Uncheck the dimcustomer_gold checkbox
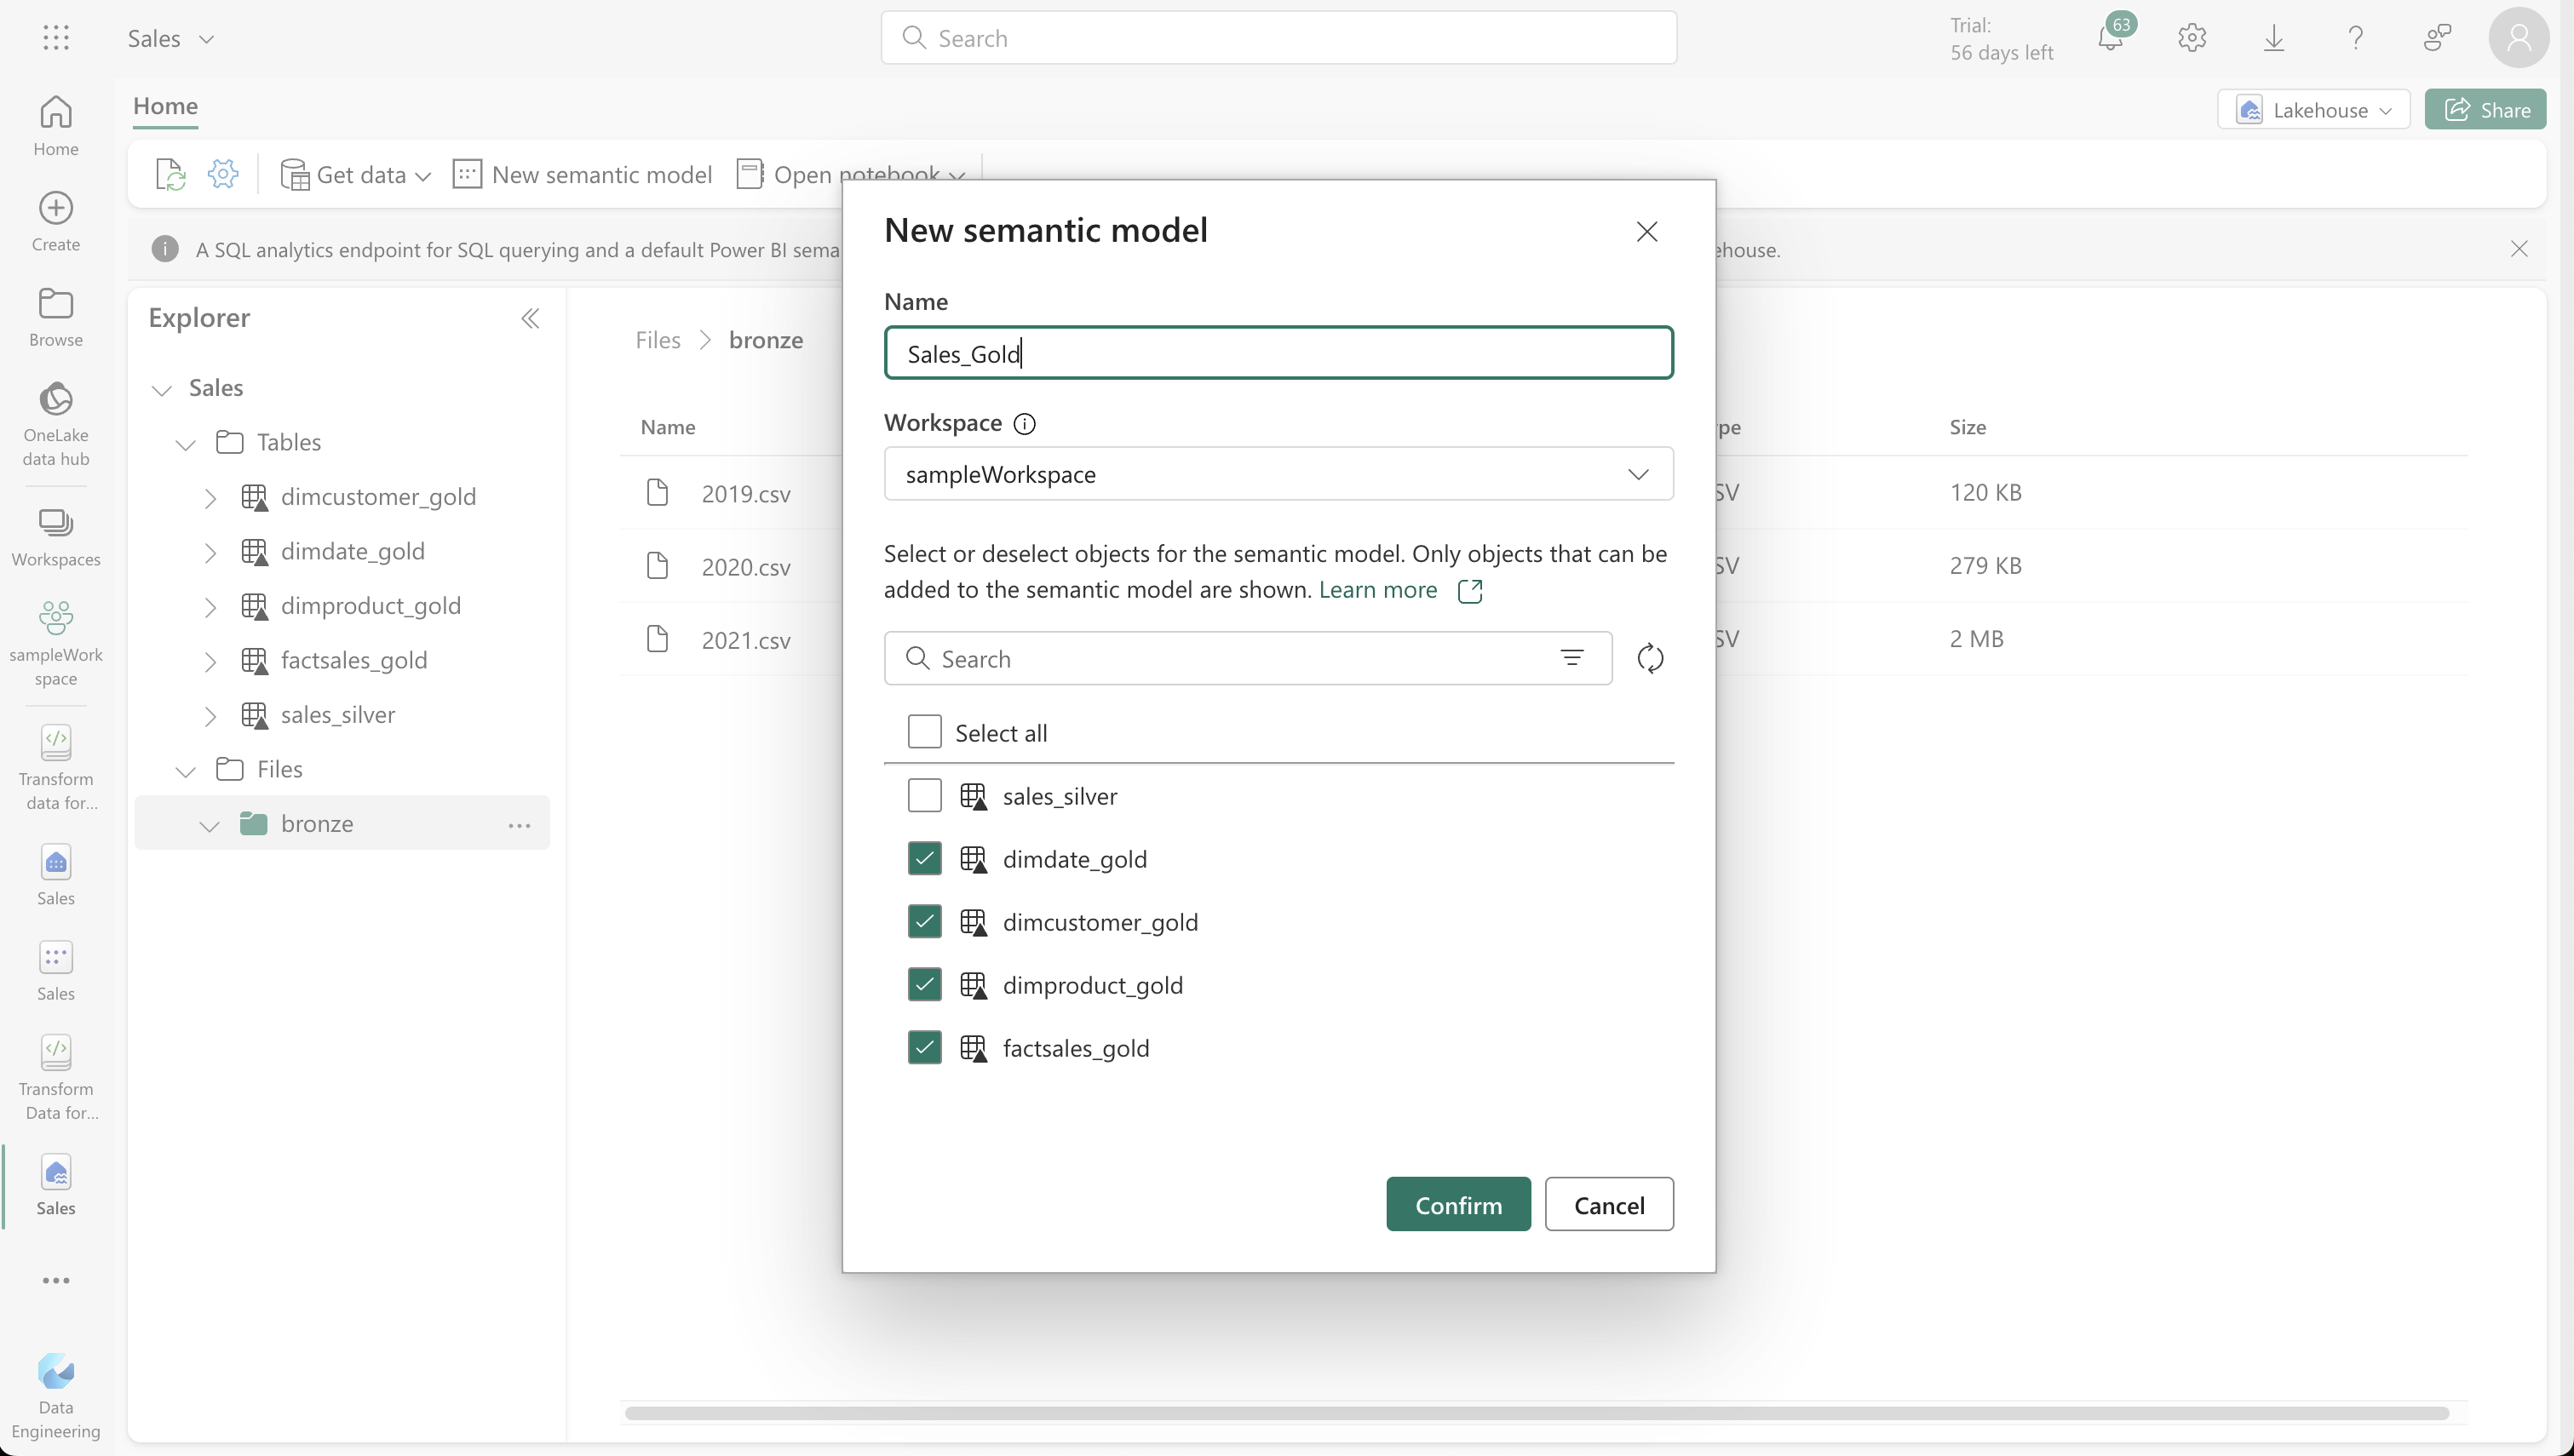 click(x=924, y=921)
